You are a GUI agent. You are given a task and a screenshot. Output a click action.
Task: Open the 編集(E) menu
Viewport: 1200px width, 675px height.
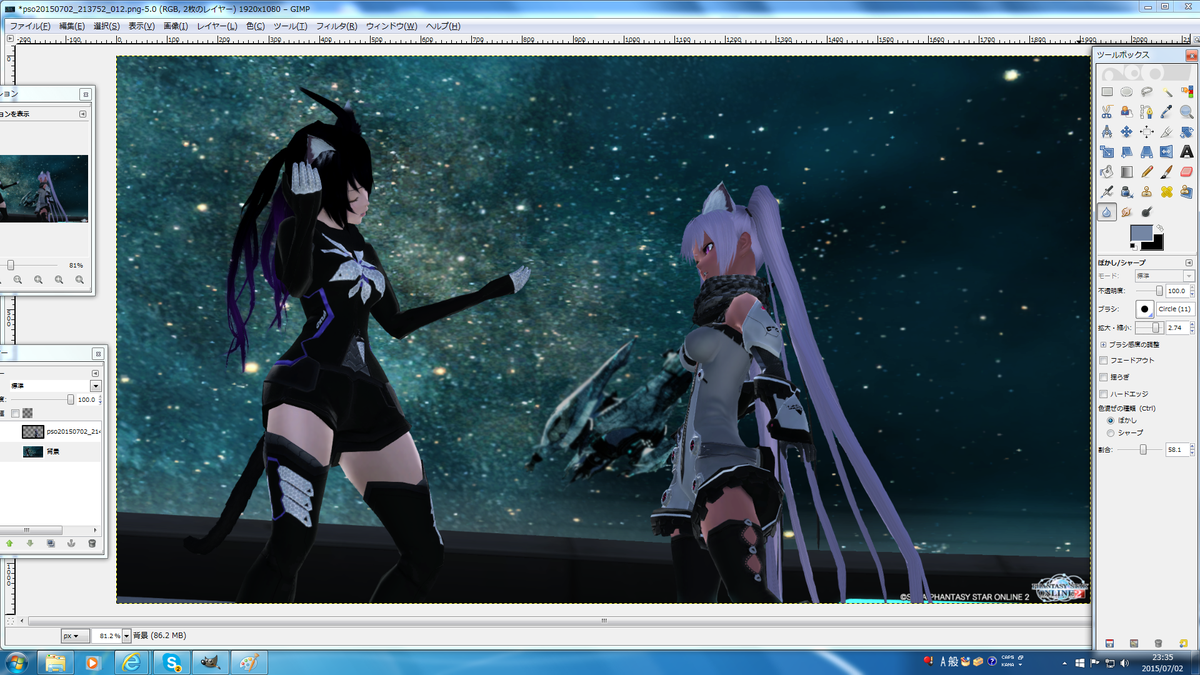pyautogui.click(x=72, y=25)
